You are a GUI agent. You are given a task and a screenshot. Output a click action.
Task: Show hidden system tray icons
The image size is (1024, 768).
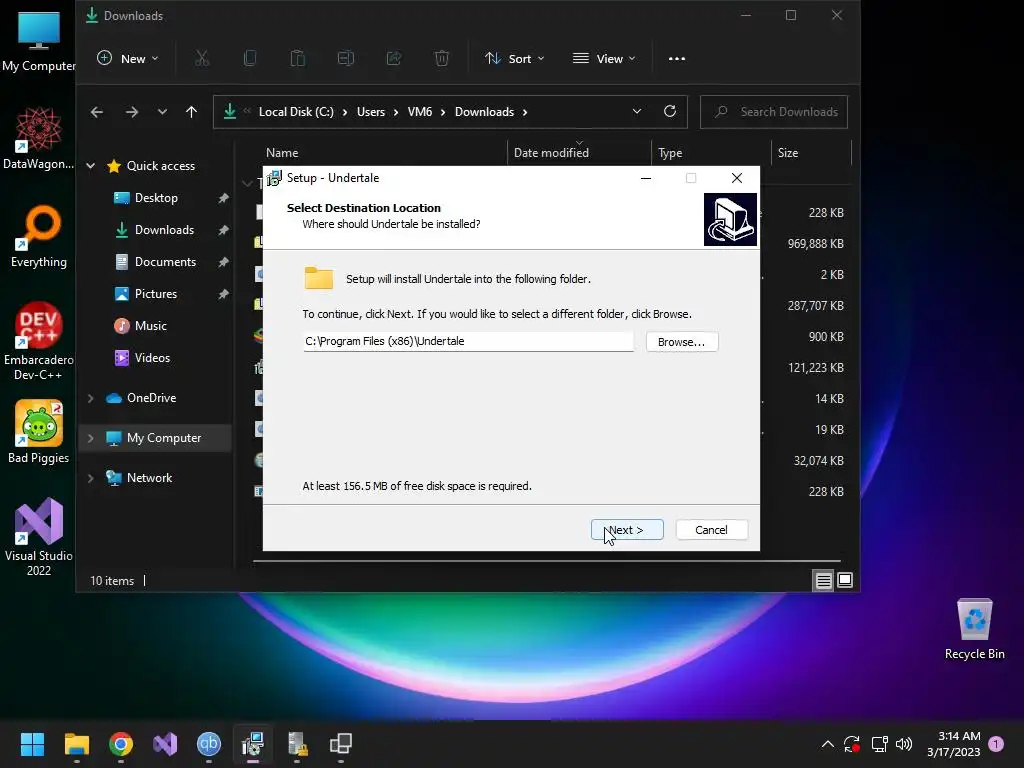pyautogui.click(x=827, y=744)
